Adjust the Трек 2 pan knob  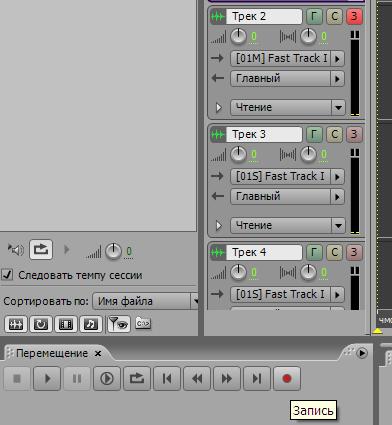pos(308,36)
